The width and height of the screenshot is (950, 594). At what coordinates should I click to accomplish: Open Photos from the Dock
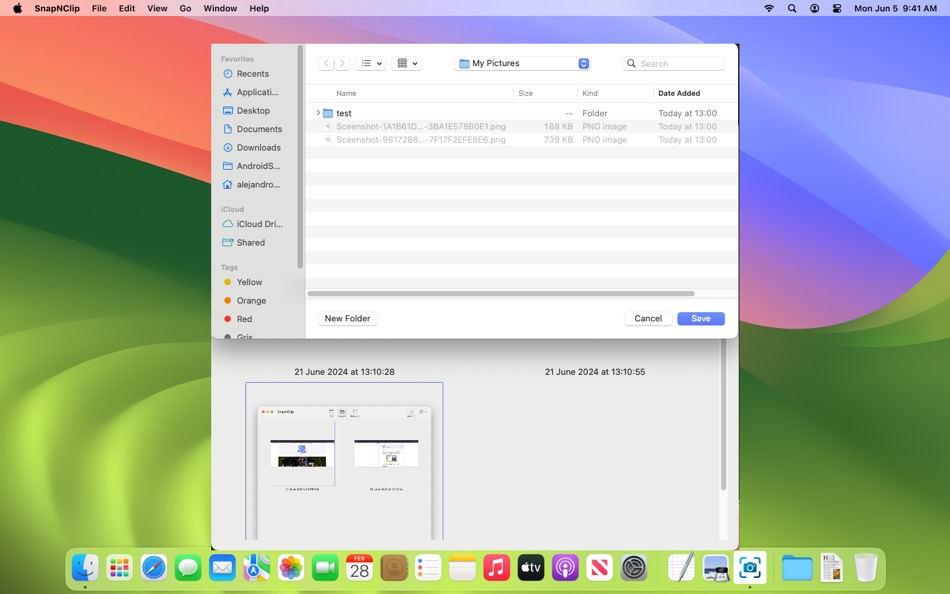291,568
